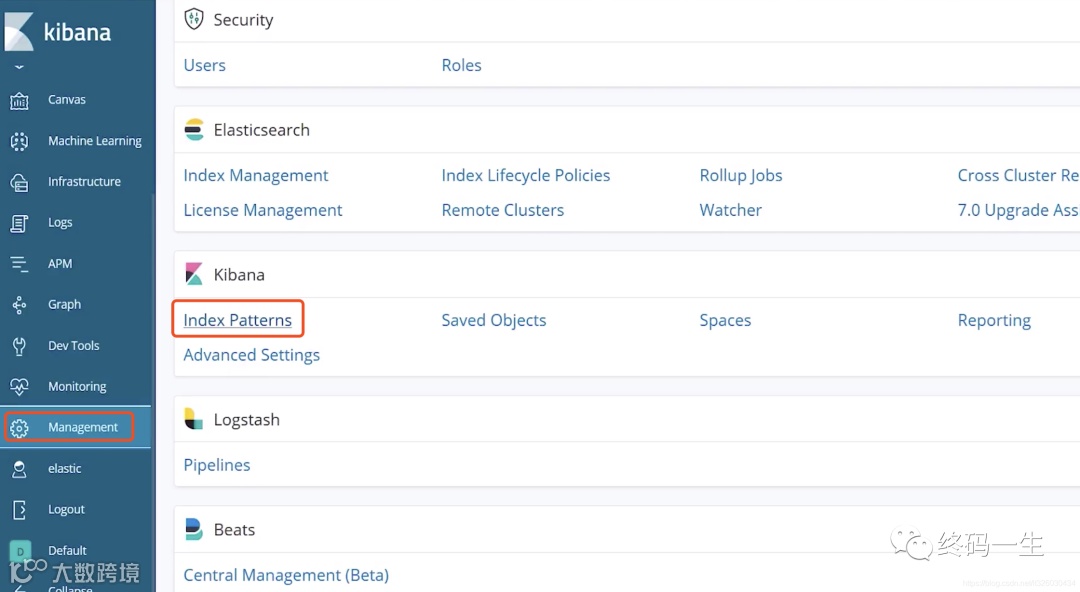Click the elastic user icon
1080x592 pixels.
pyautogui.click(x=19, y=469)
